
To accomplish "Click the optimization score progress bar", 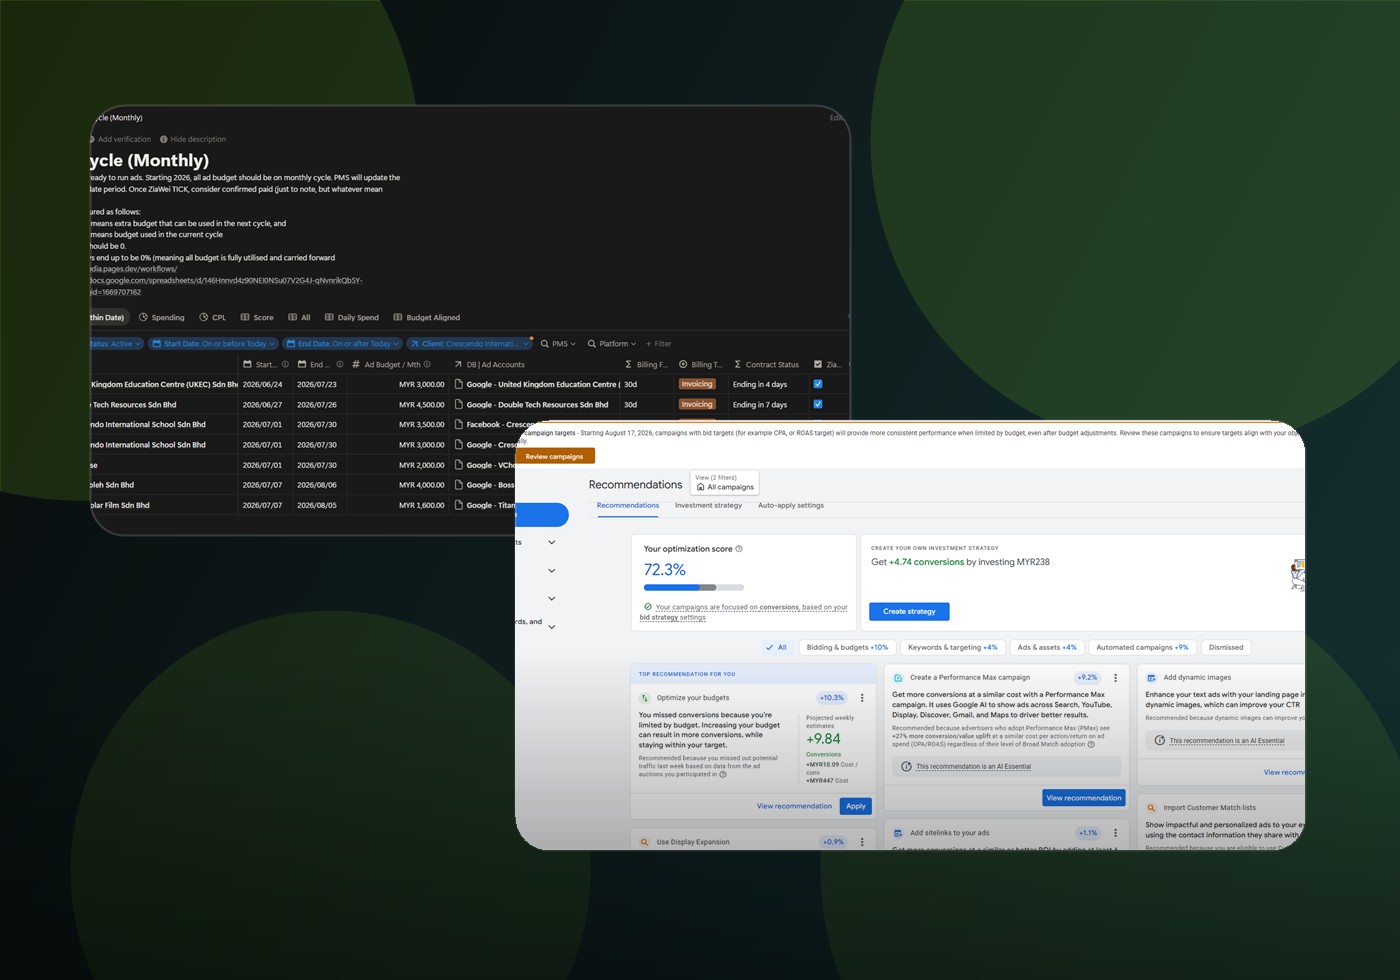I will 693,587.
